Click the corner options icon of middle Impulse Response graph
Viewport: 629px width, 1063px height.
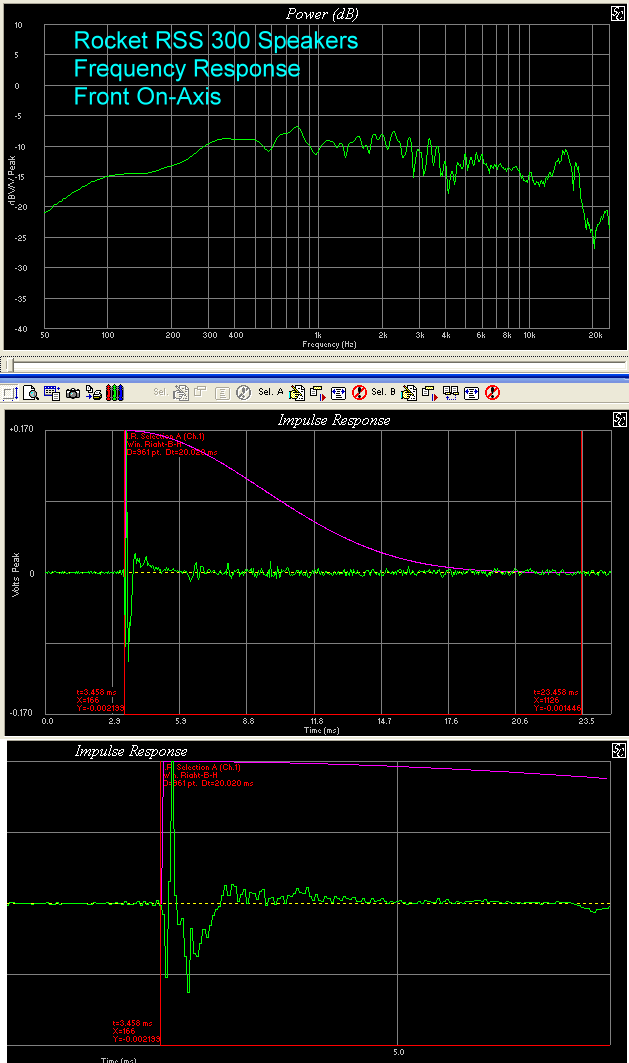[619, 419]
